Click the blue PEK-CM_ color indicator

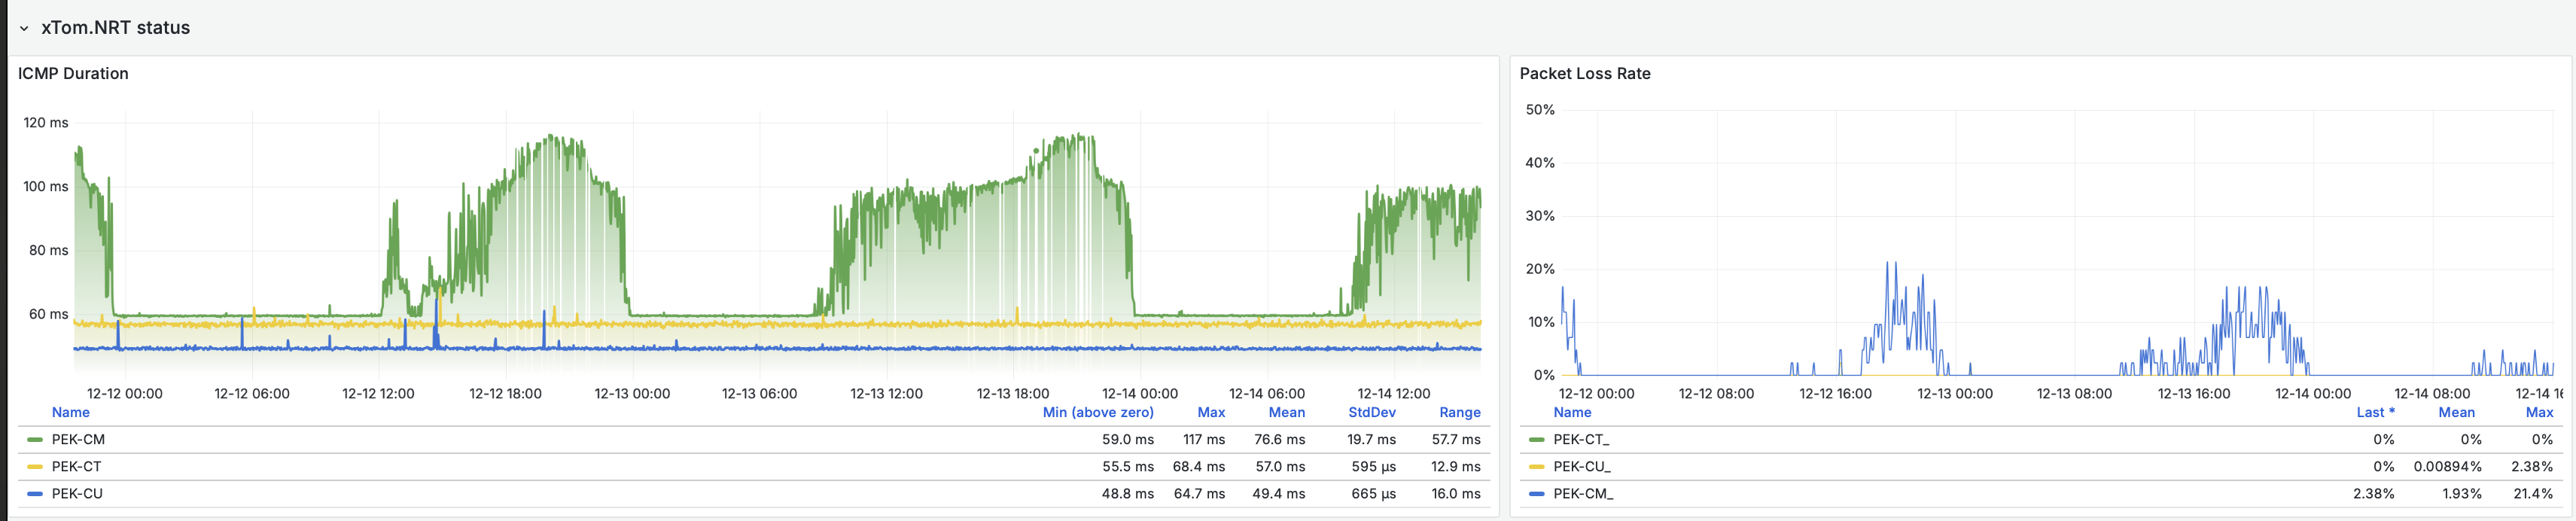[x=1536, y=493]
